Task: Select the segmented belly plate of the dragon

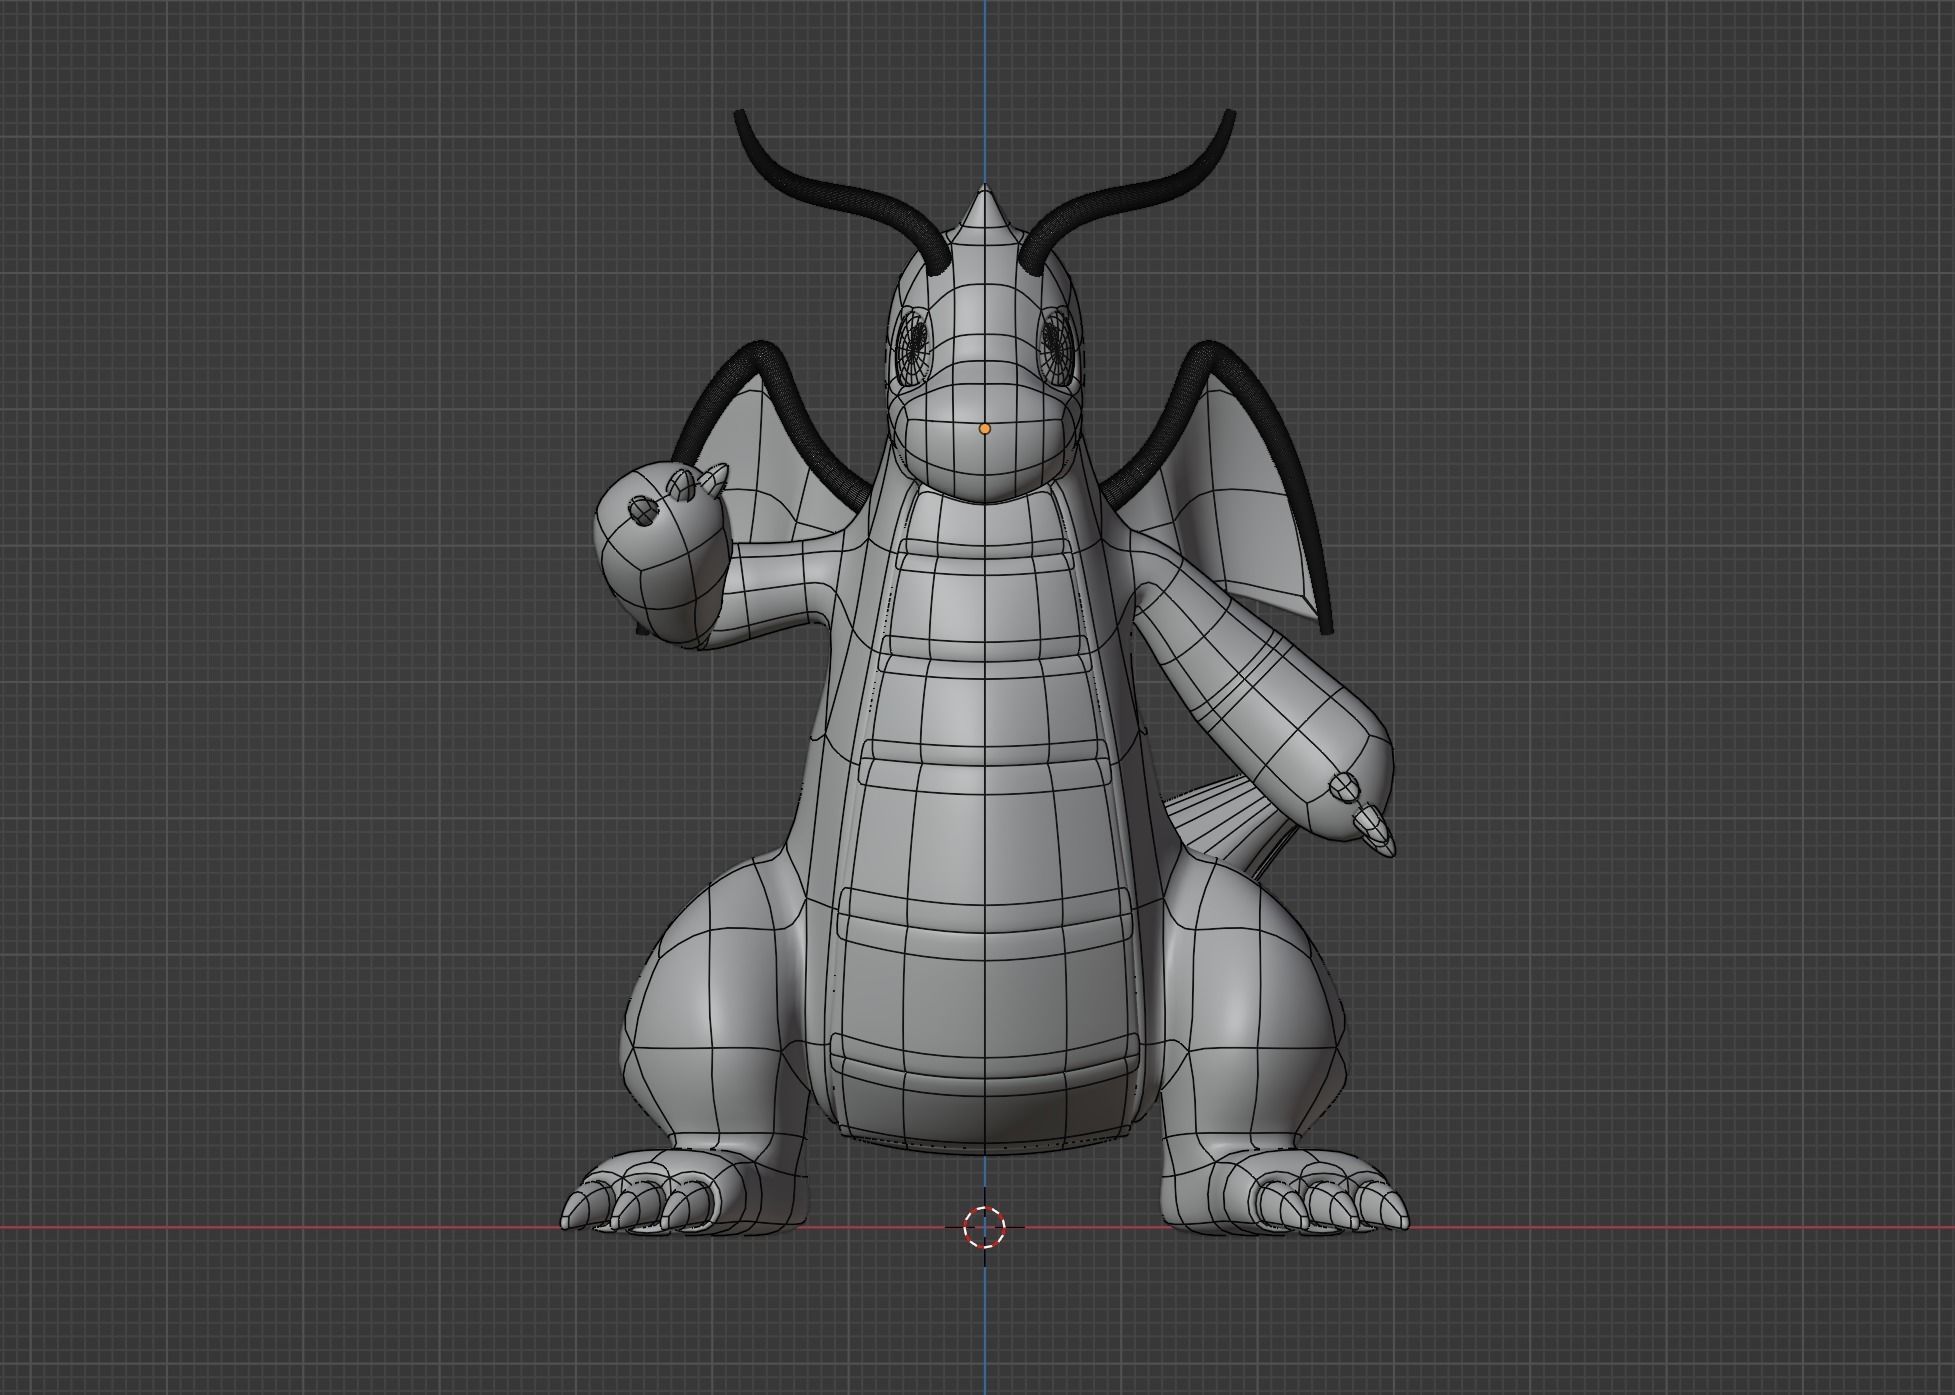Action: 985,820
